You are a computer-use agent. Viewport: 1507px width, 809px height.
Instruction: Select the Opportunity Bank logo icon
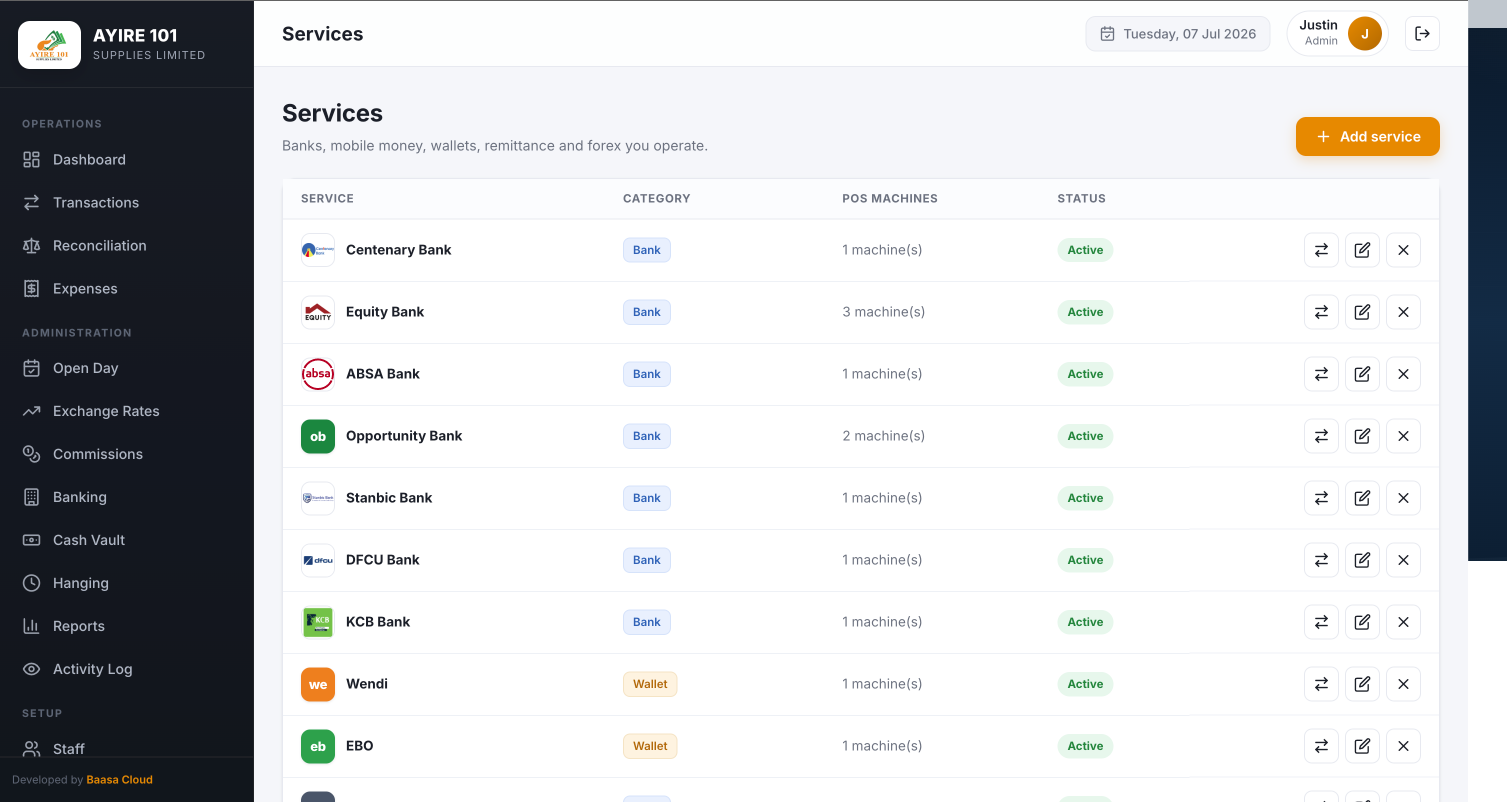[x=318, y=436]
